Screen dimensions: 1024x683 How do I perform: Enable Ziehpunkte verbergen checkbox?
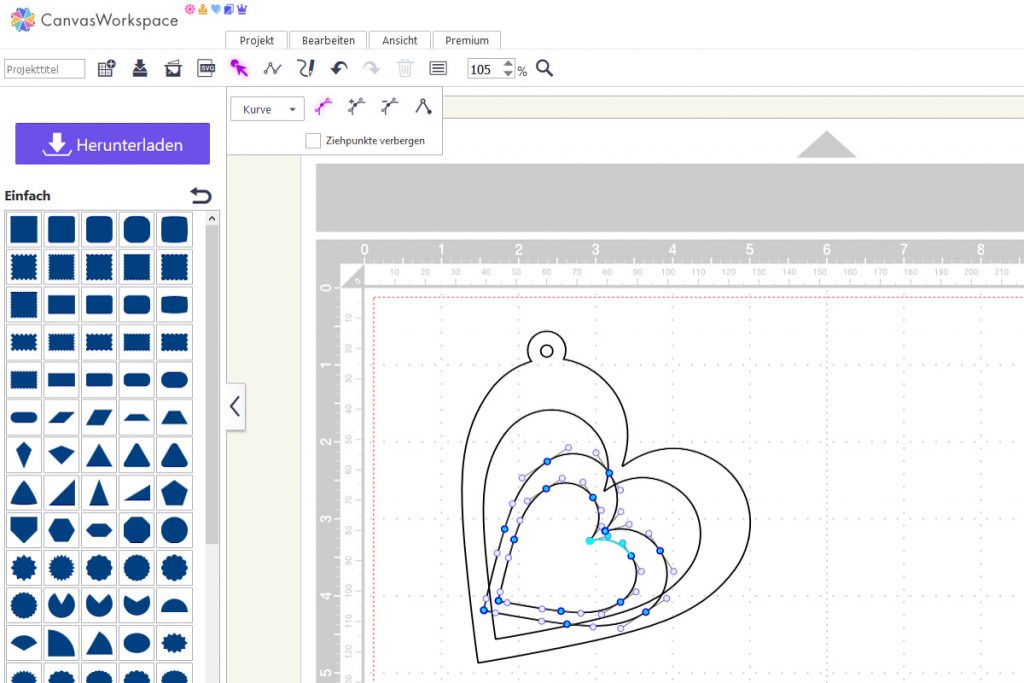313,141
